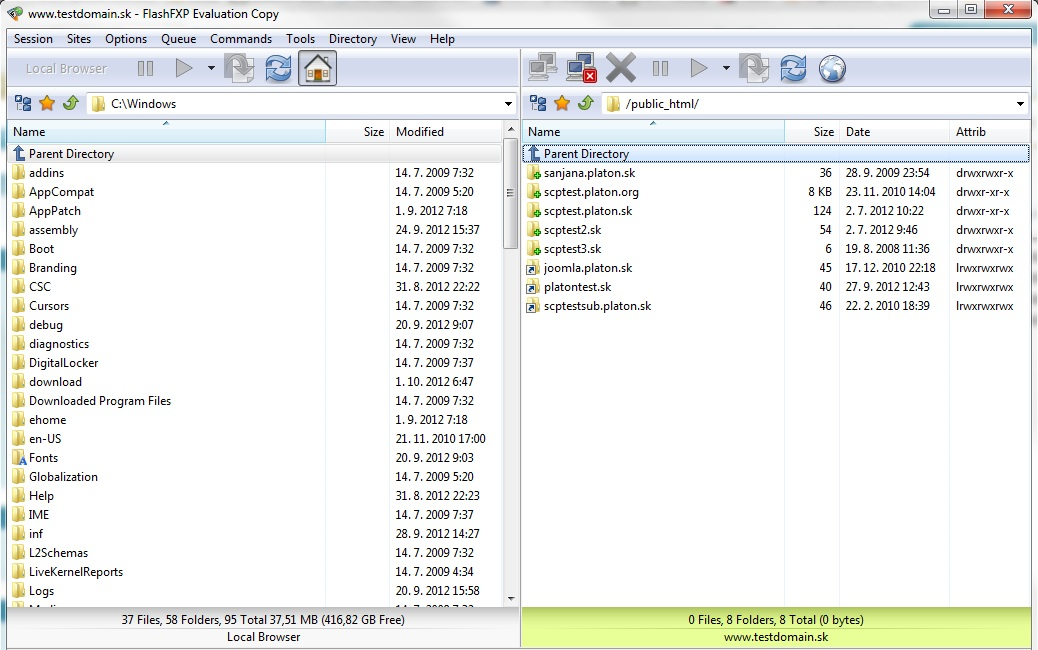Image resolution: width=1038 pixels, height=650 pixels.
Task: Go up a directory in remote pane
Action: coord(586,103)
